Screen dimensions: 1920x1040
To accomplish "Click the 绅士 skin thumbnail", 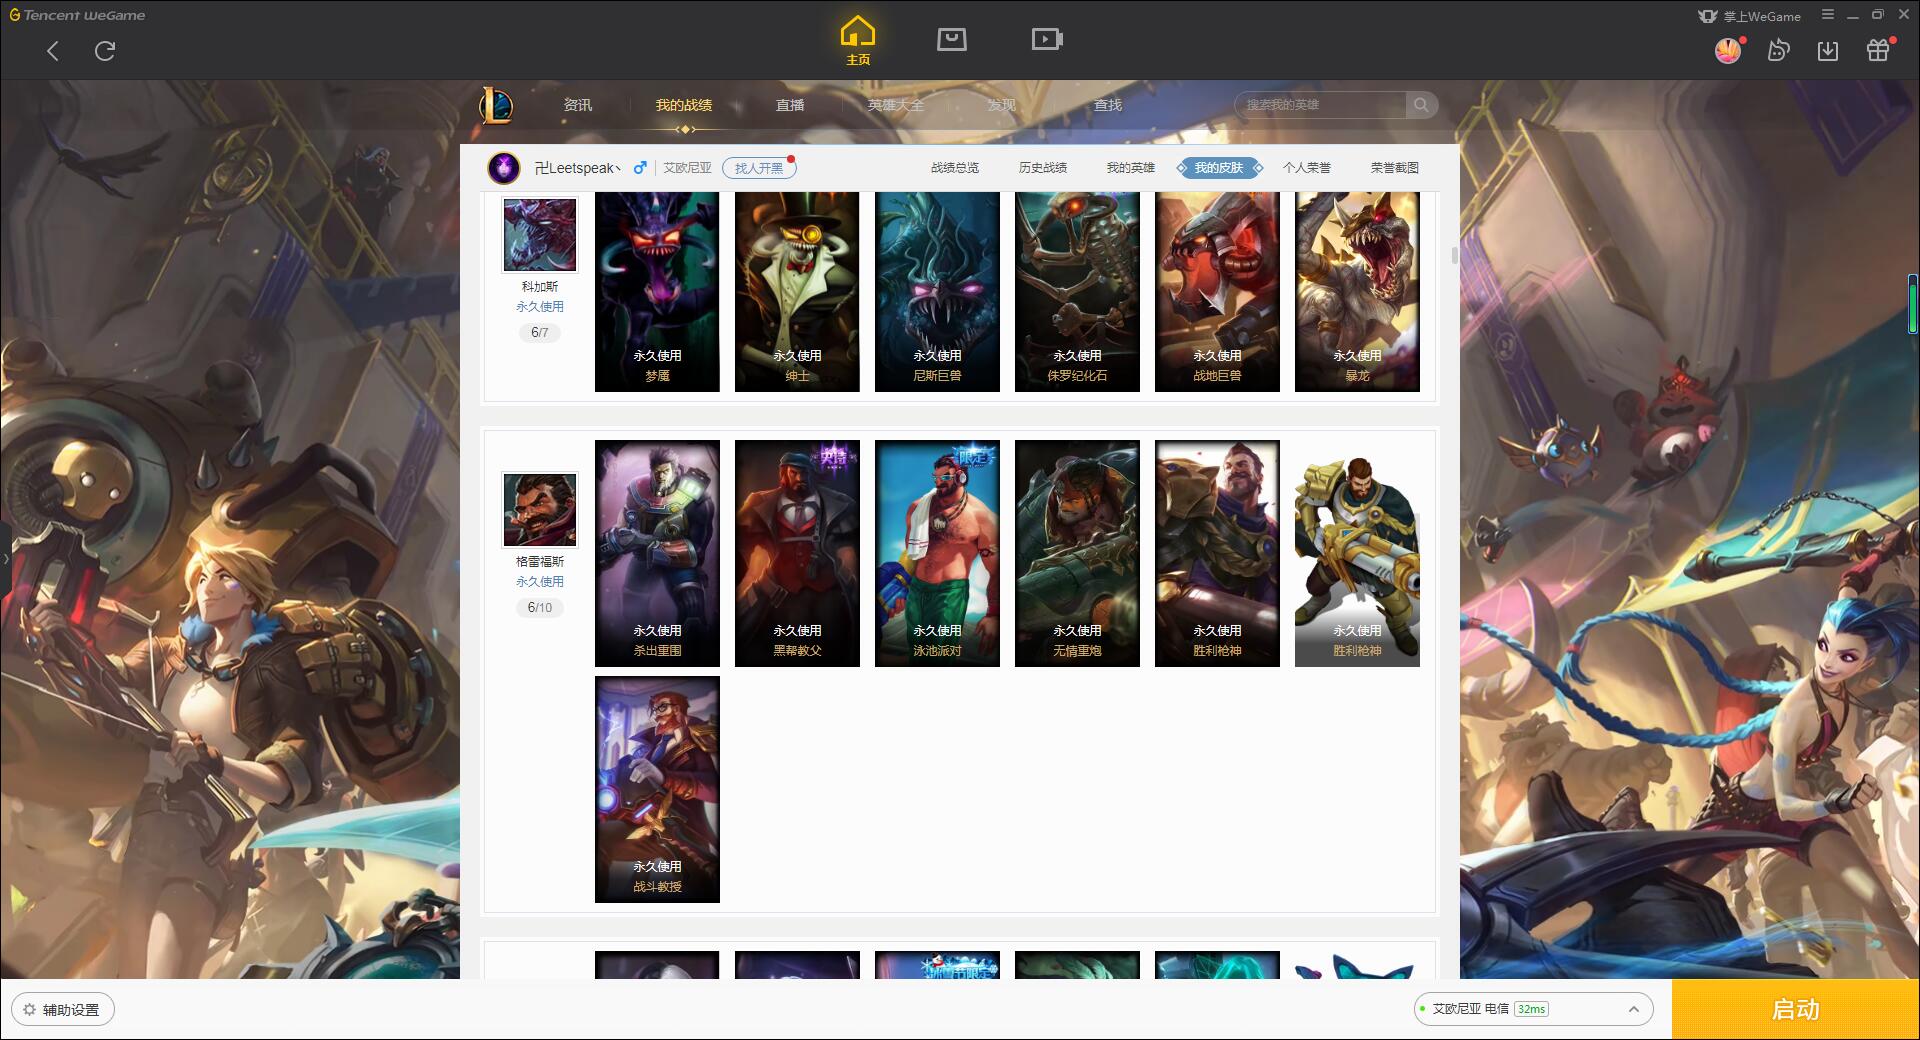I will [797, 291].
